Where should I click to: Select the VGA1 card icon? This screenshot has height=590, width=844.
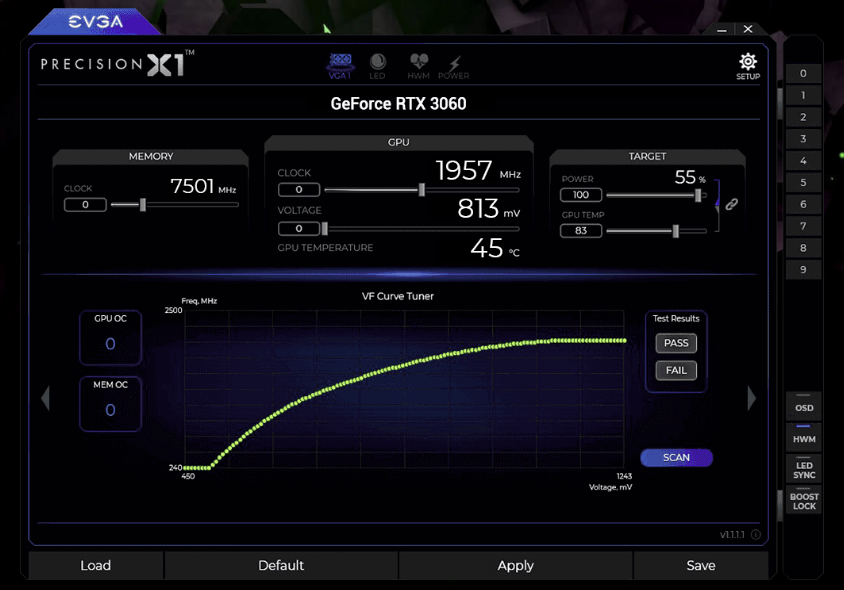click(x=340, y=65)
